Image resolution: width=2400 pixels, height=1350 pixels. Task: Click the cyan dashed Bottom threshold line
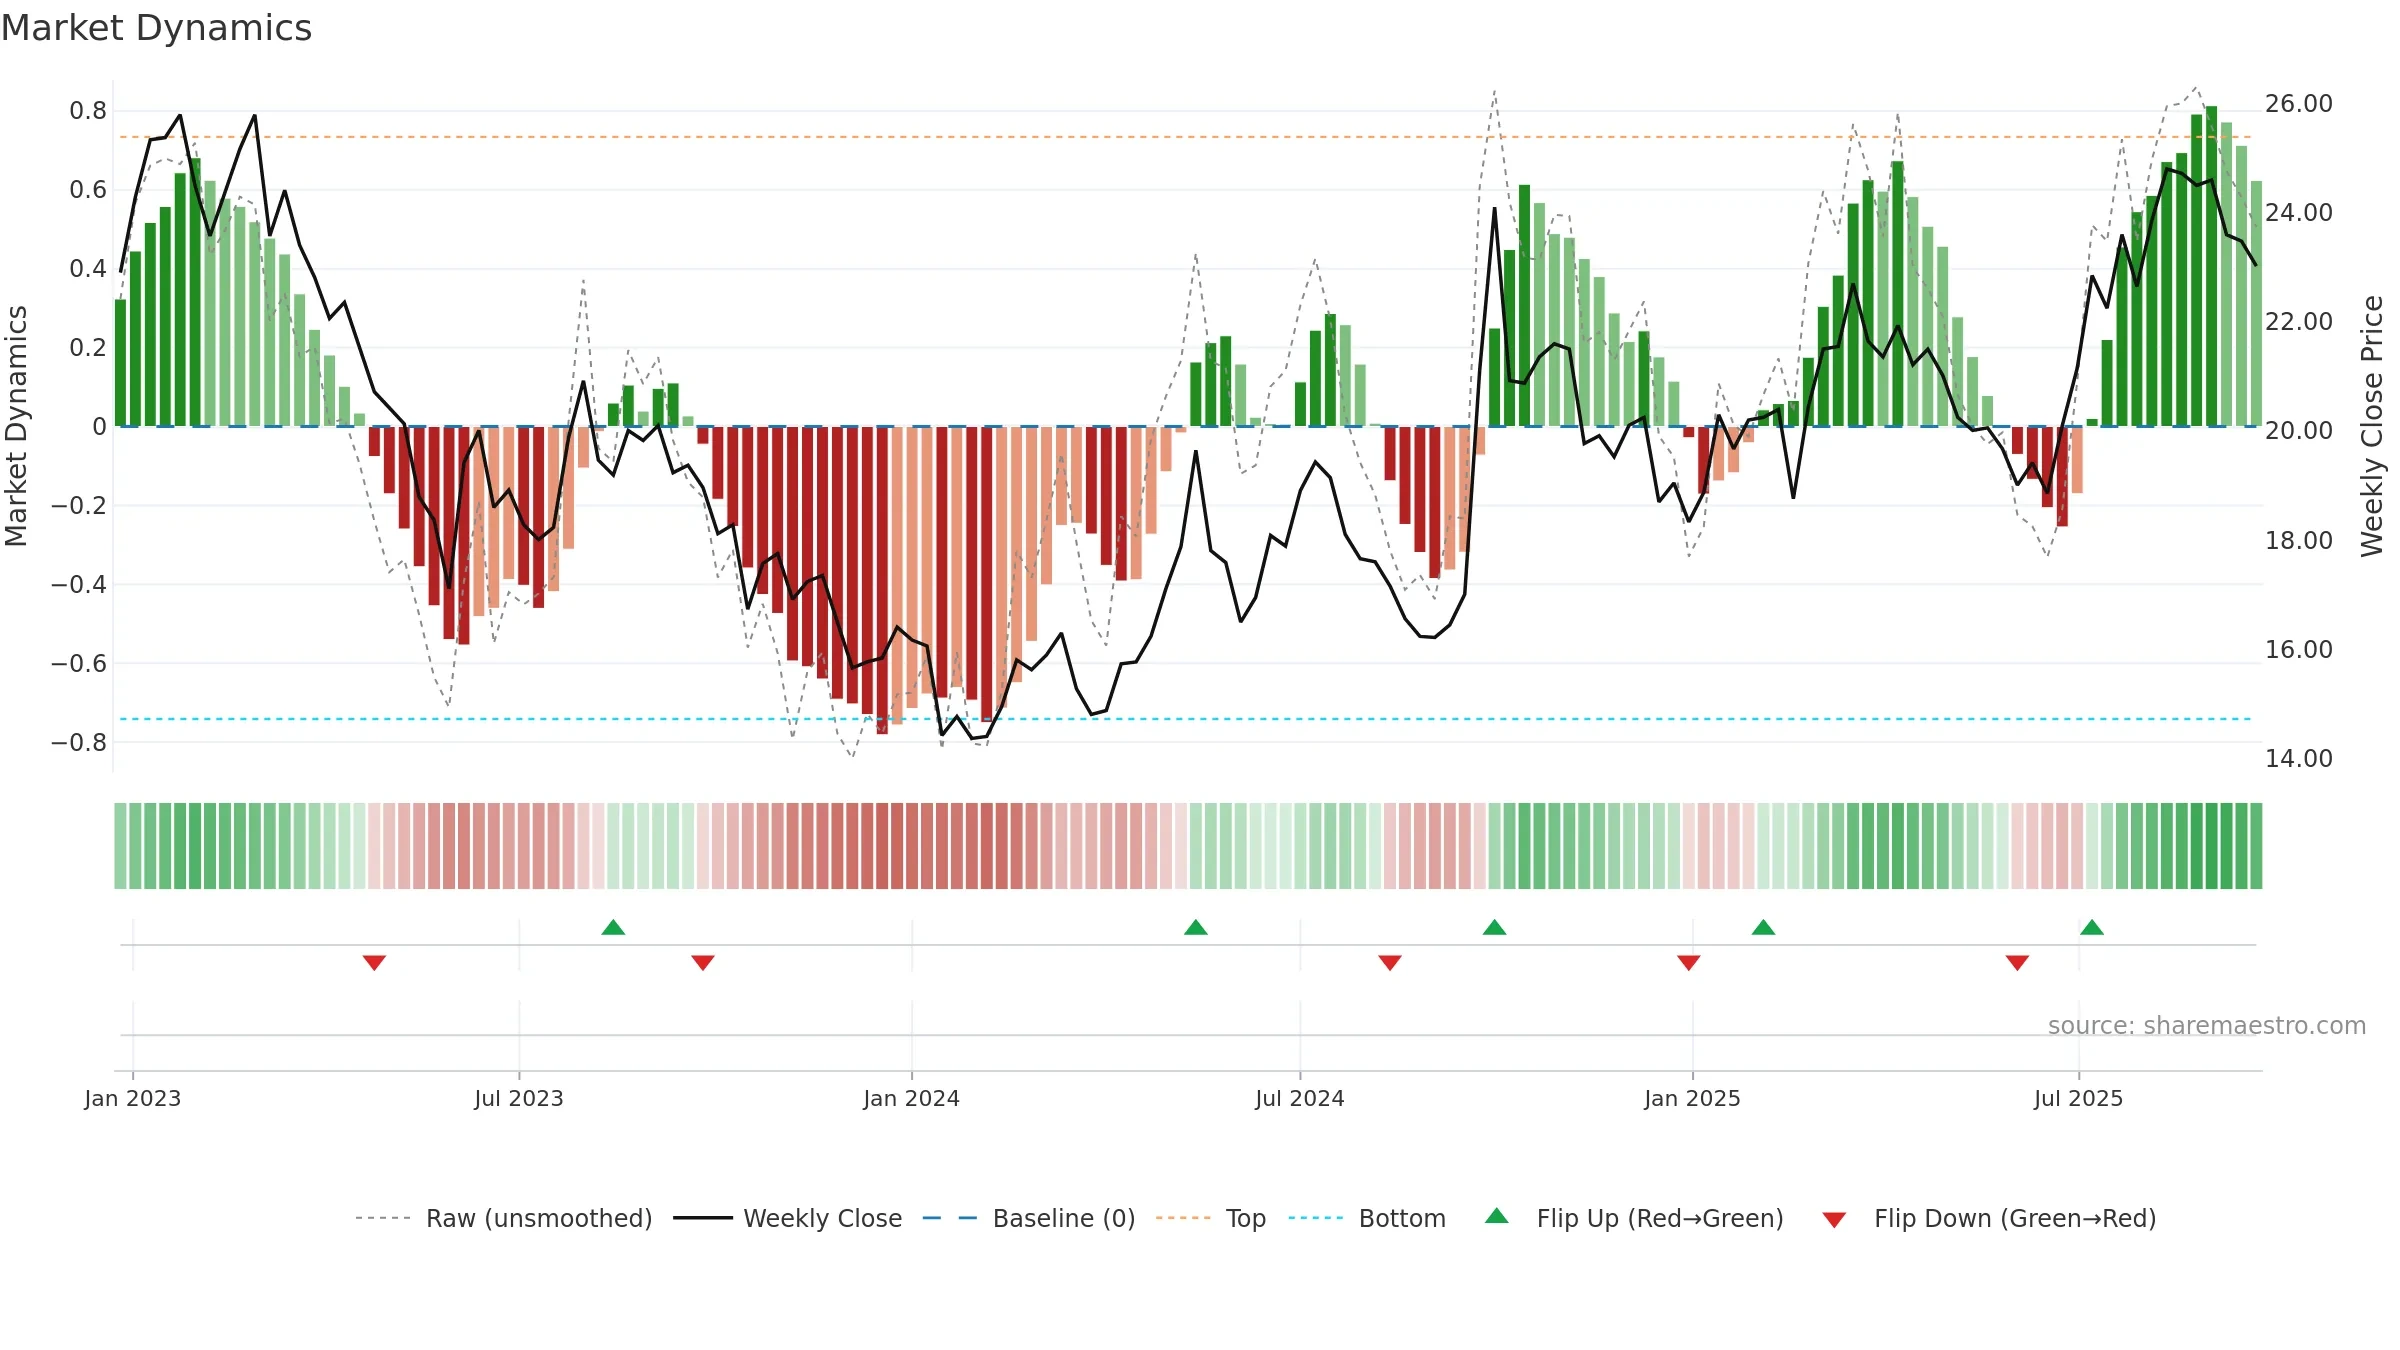click(x=1185, y=719)
